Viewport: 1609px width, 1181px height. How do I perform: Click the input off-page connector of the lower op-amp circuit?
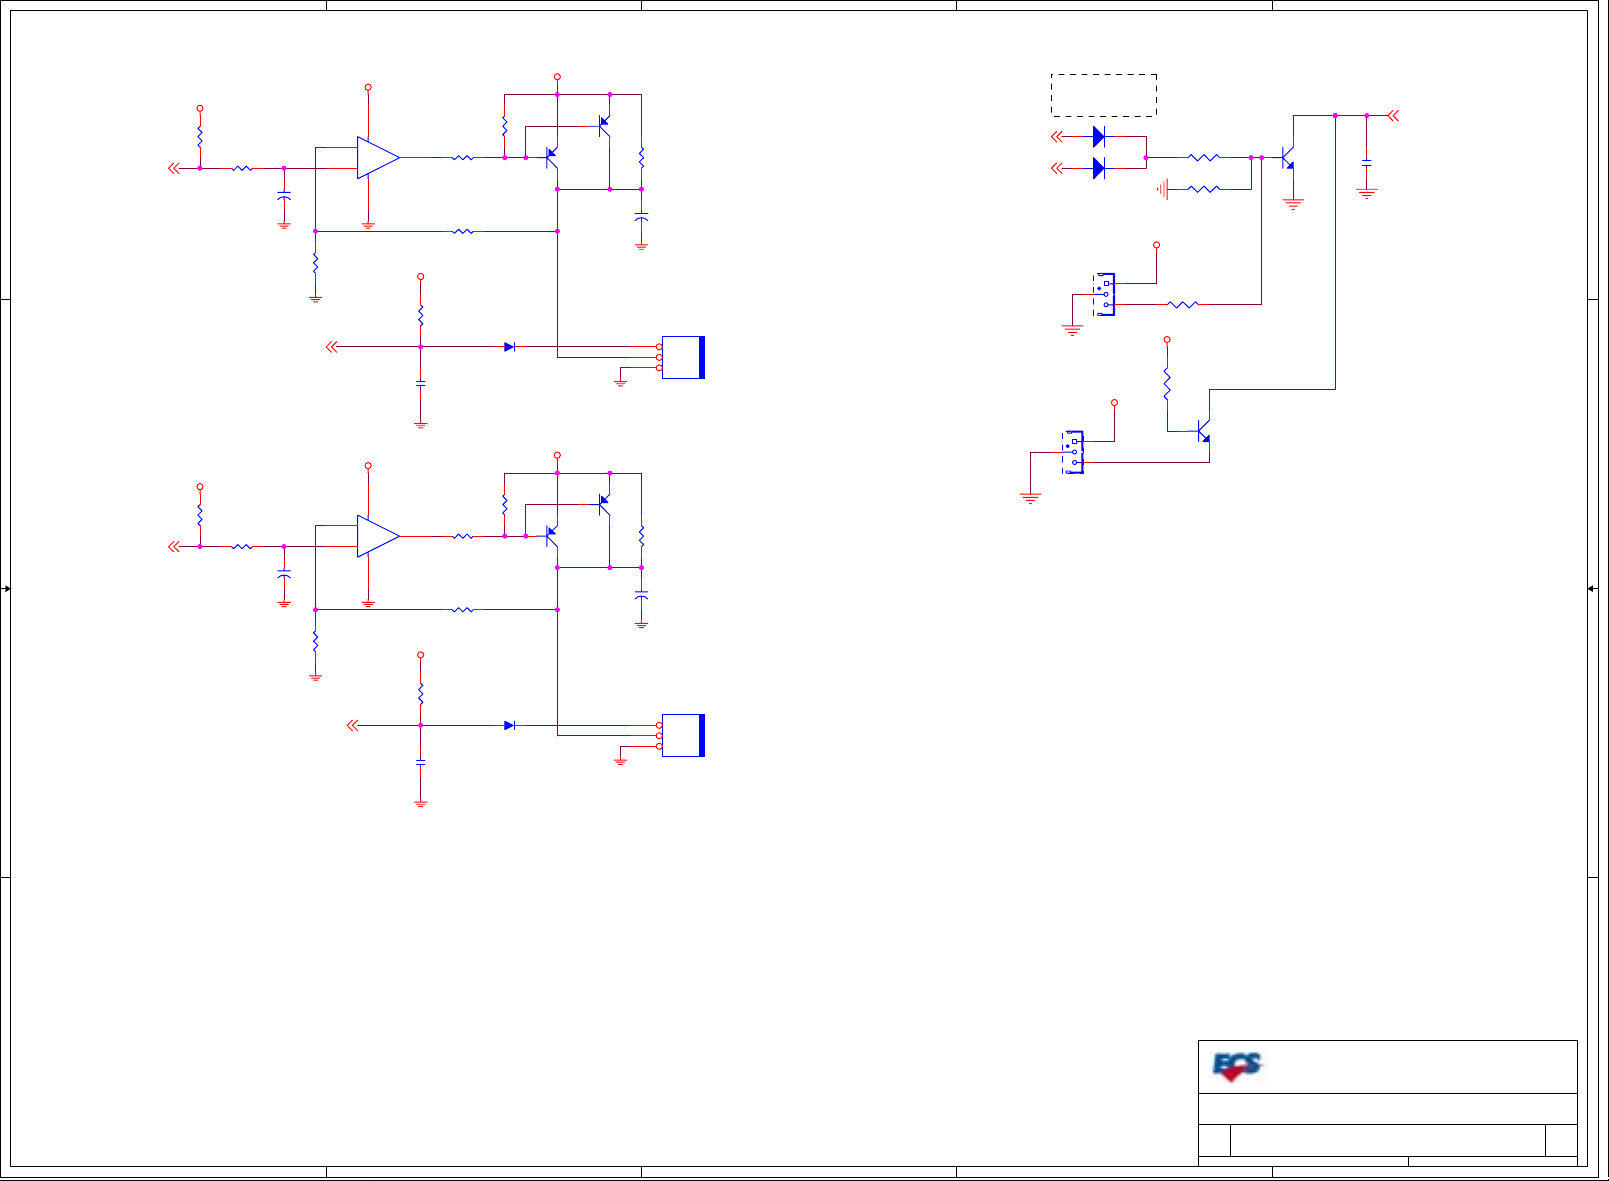pos(174,547)
